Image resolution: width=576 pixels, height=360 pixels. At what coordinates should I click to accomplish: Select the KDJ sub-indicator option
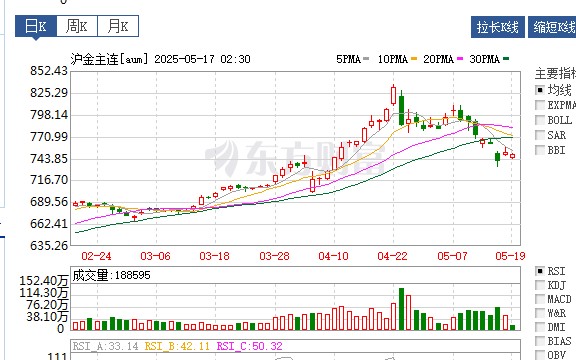click(540, 285)
